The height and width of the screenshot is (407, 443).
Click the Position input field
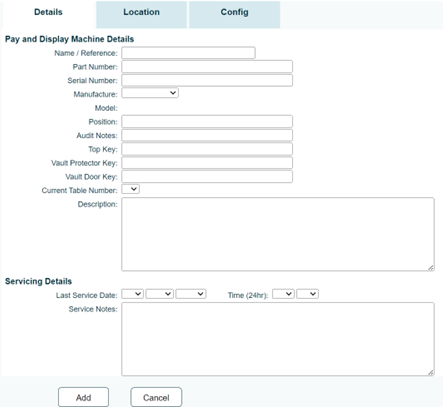[207, 122]
